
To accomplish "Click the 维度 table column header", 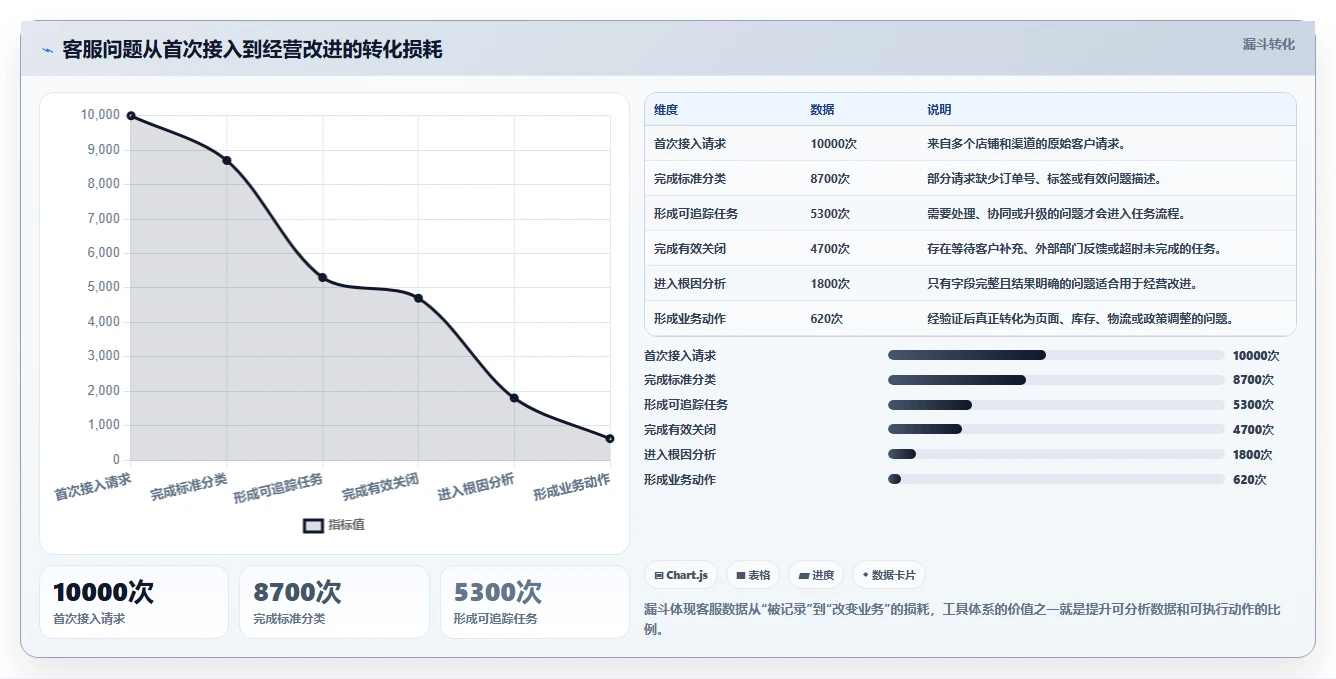I will pos(666,110).
